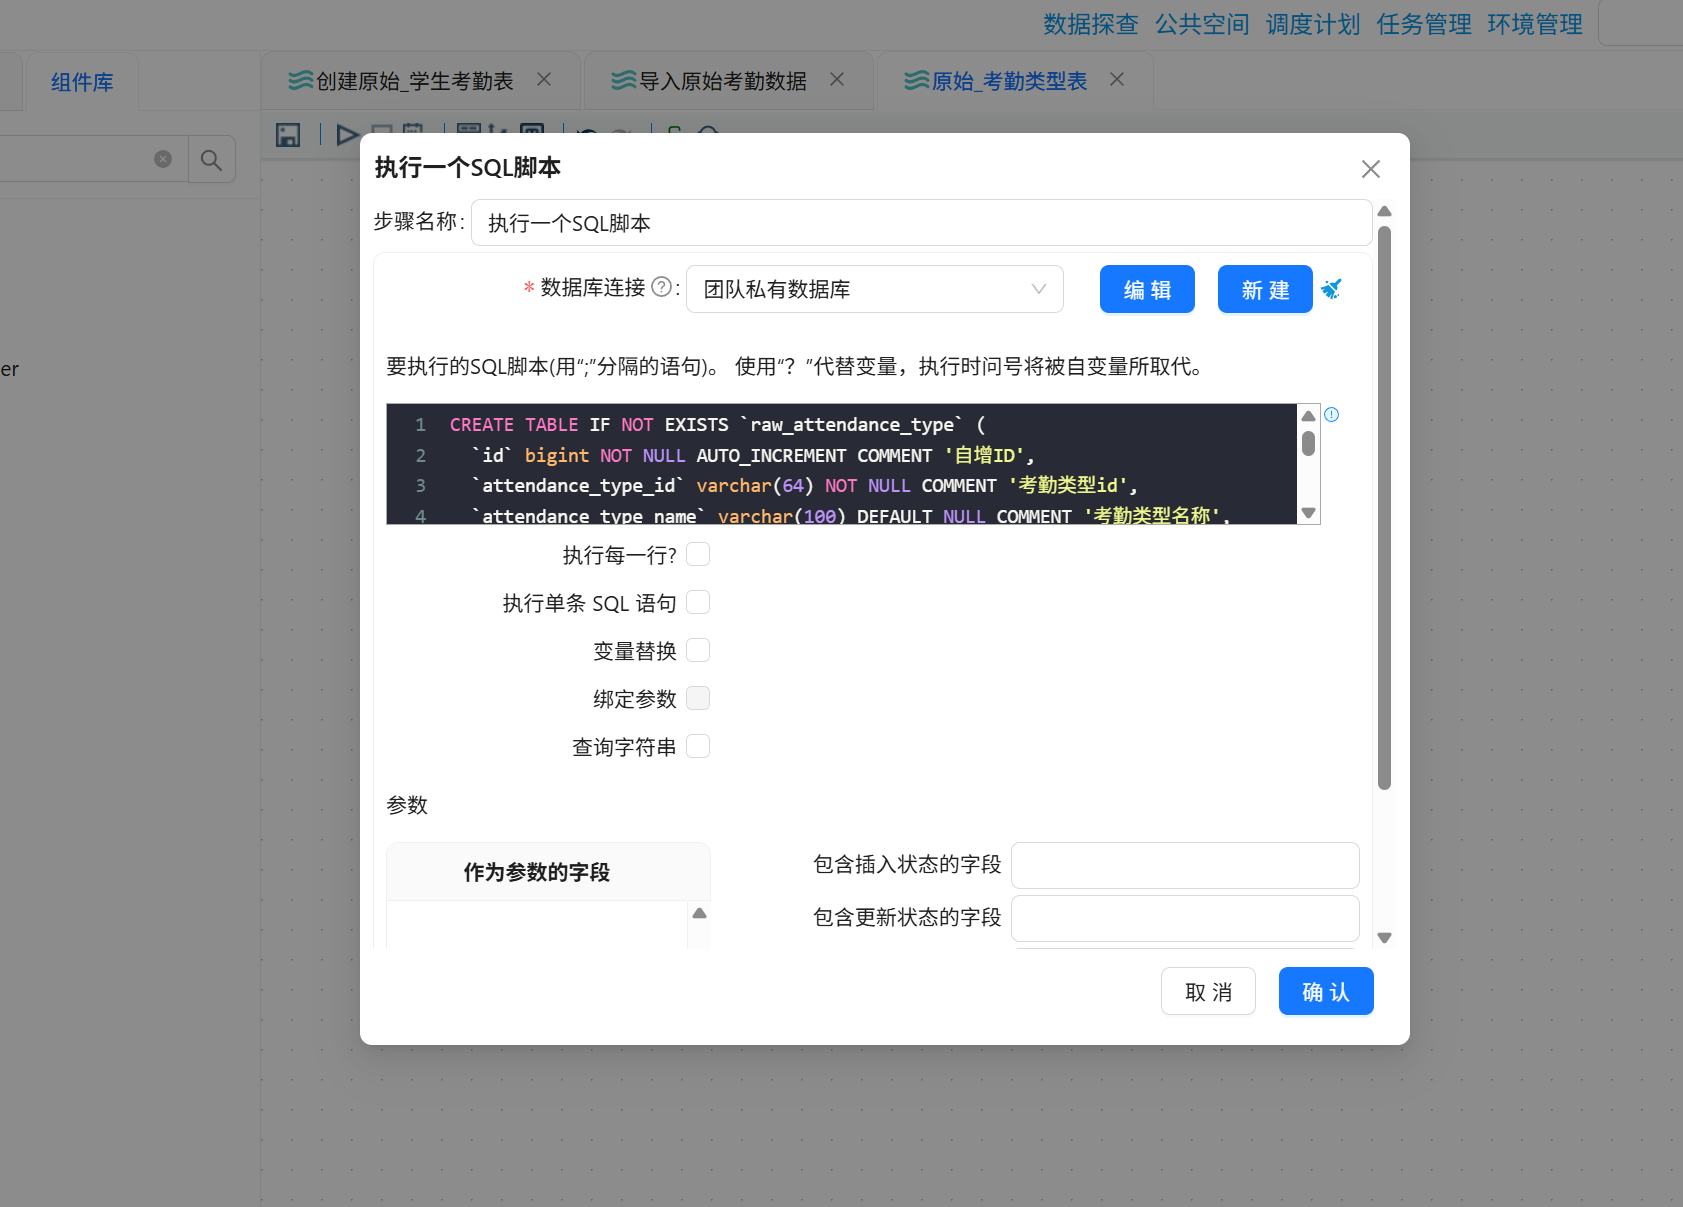
Task: Click the search magnifier icon in the left panel
Action: tap(211, 159)
